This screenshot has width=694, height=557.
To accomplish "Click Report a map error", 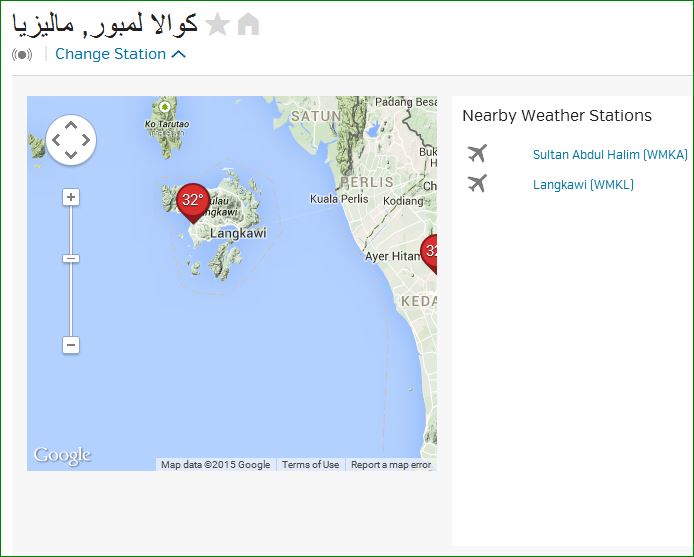I will coord(390,465).
